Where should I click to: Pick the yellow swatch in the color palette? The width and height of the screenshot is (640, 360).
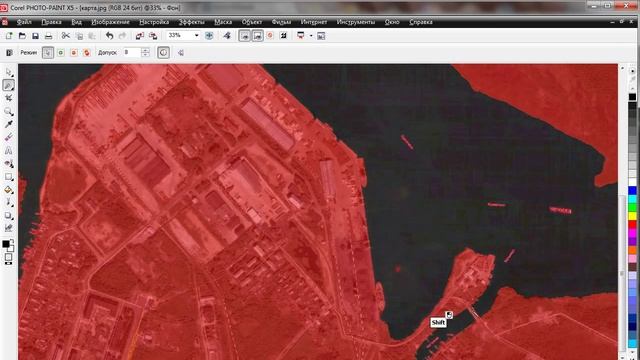click(x=632, y=216)
